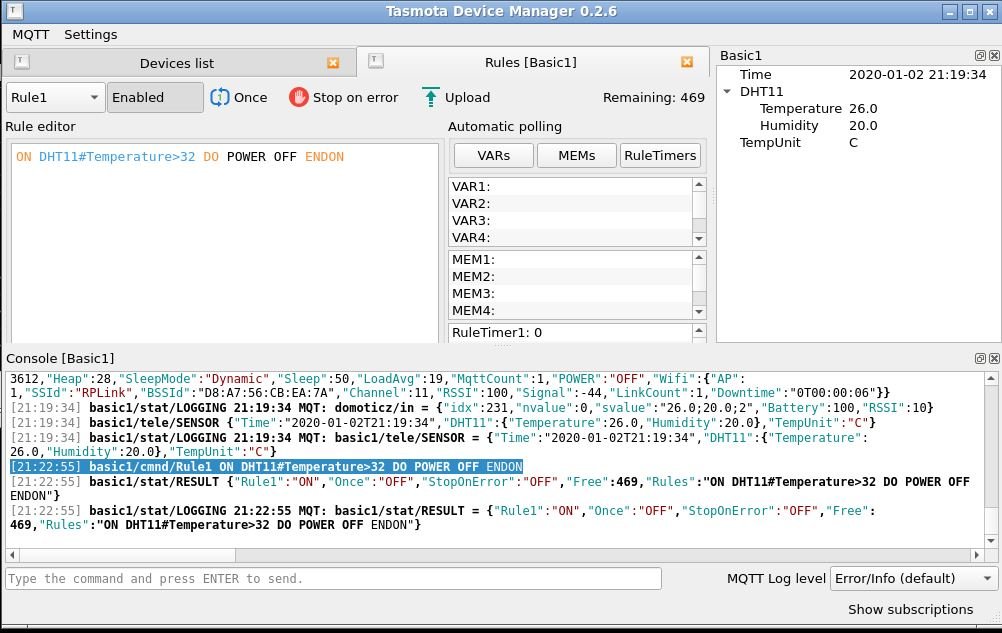Click the Stop on error hand icon

click(x=298, y=97)
